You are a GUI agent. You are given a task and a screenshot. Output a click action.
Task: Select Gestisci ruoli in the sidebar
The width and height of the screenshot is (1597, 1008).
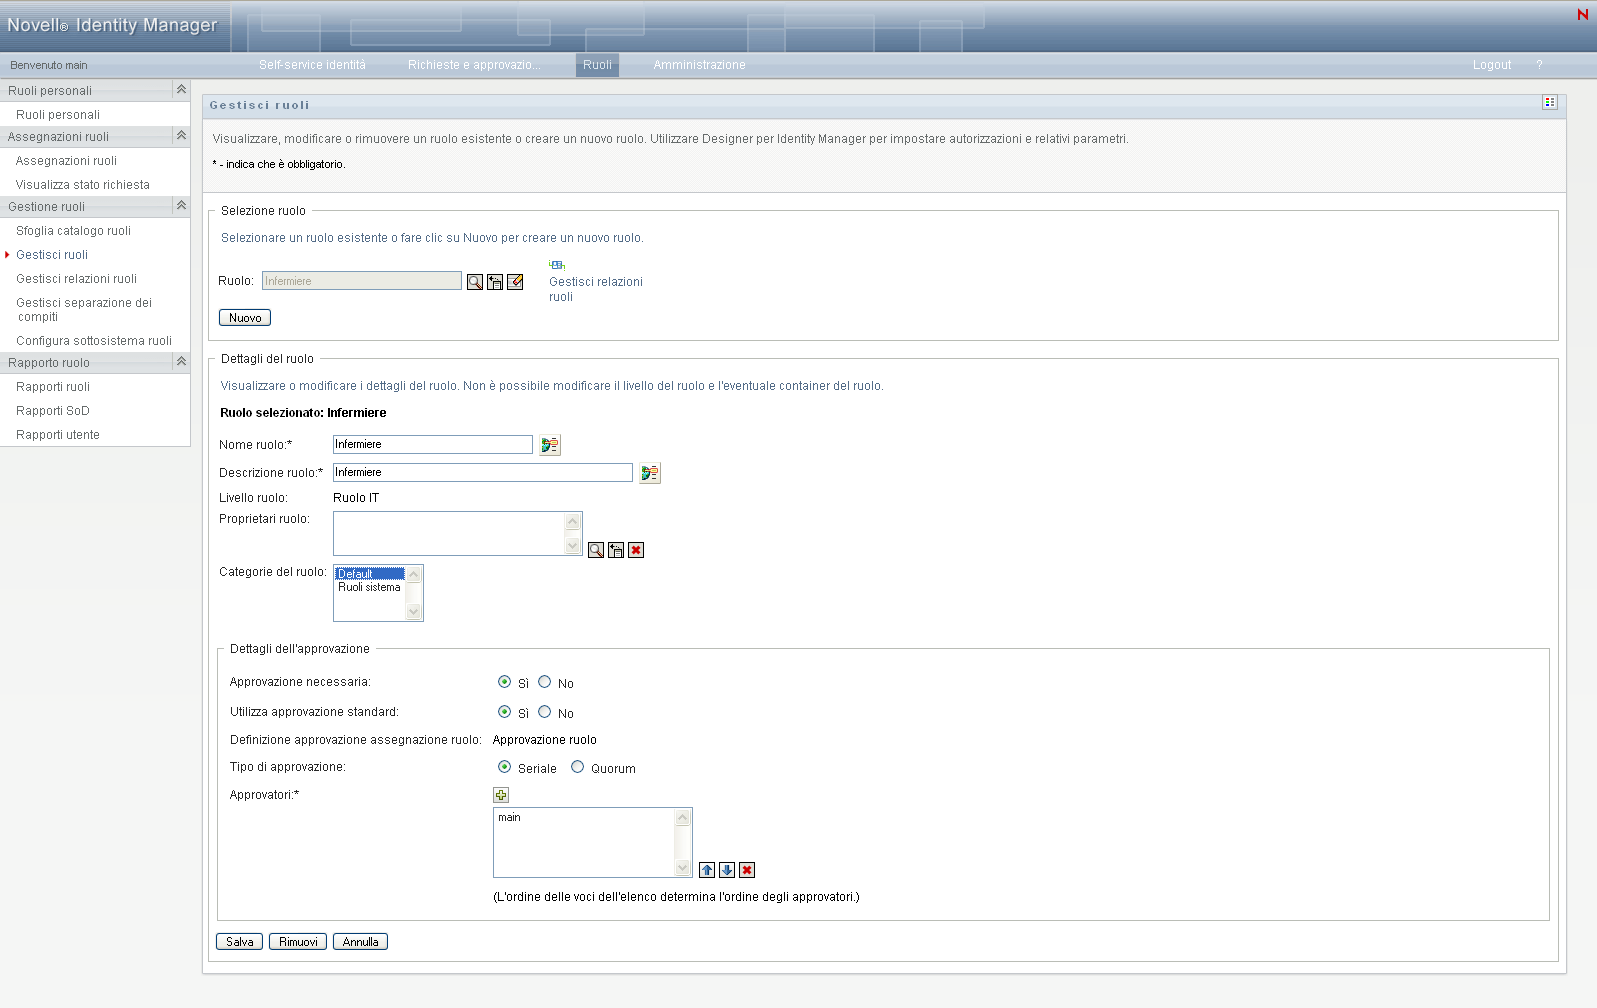tap(52, 255)
